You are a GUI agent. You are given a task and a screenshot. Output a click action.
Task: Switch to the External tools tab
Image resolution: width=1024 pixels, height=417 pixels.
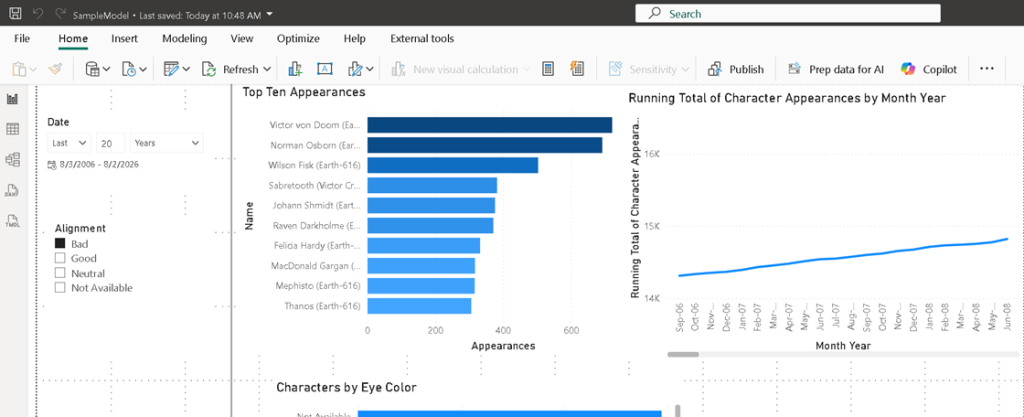click(x=422, y=39)
